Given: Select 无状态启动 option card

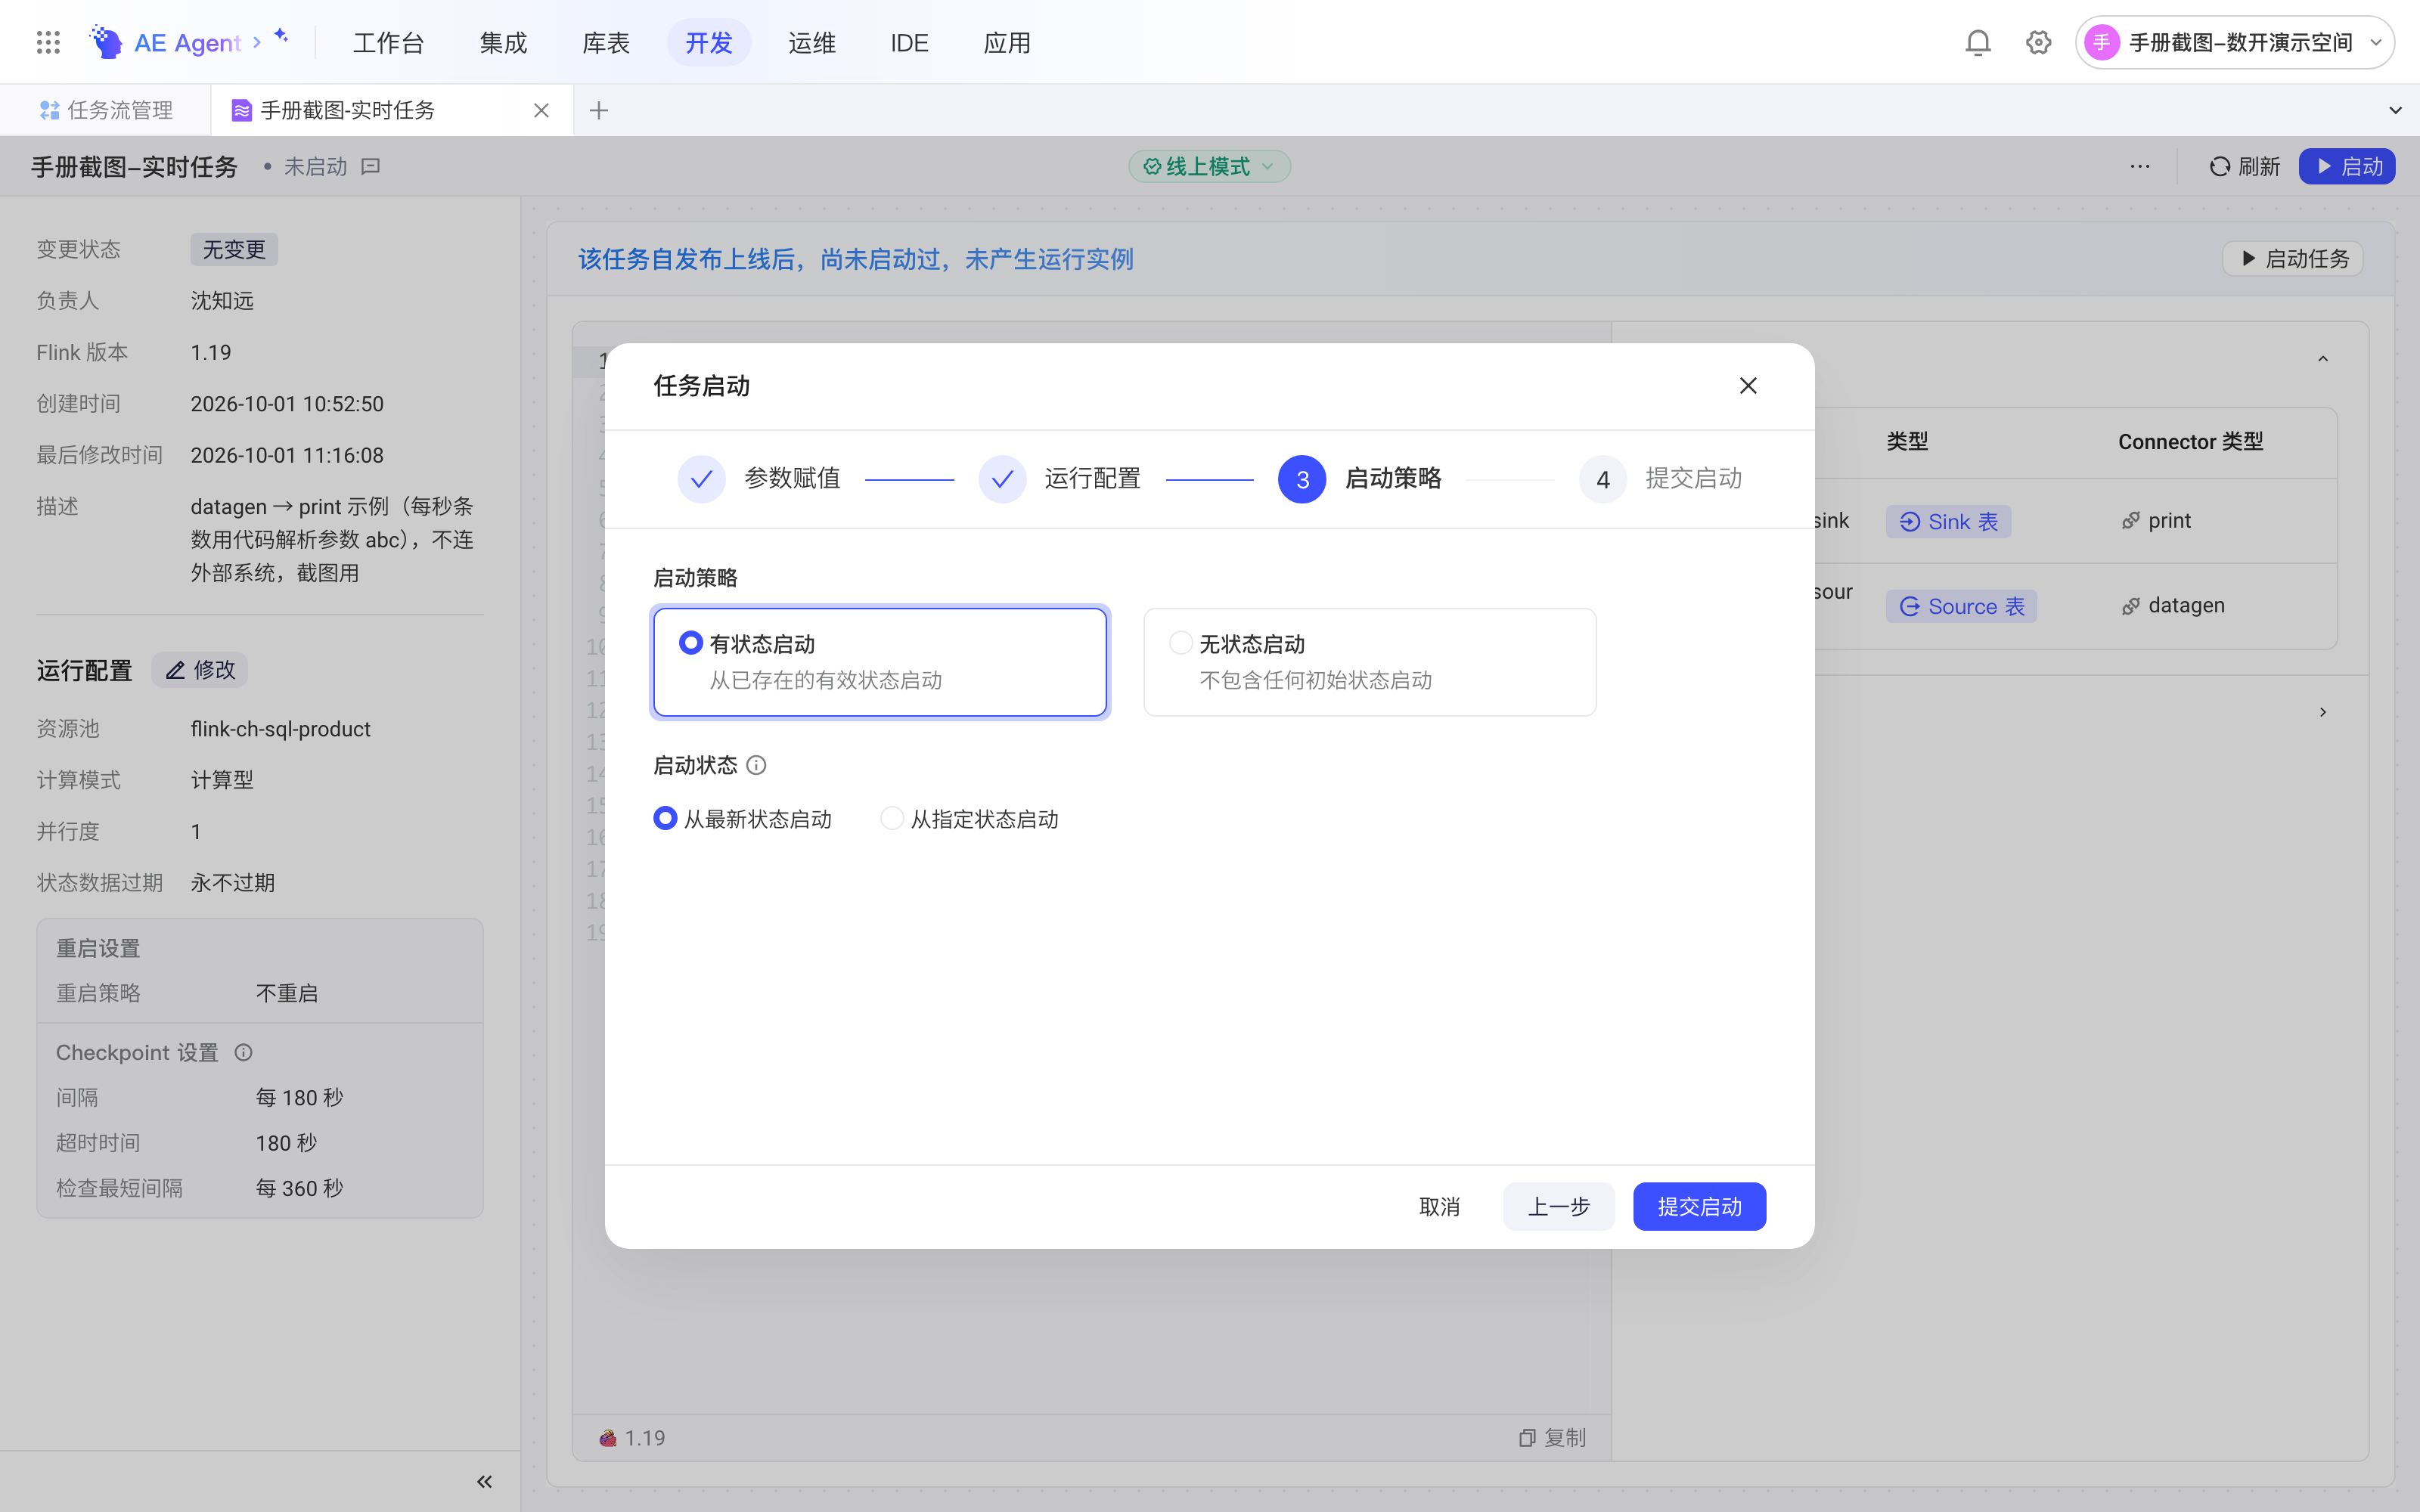Looking at the screenshot, I should pyautogui.click(x=1369, y=662).
